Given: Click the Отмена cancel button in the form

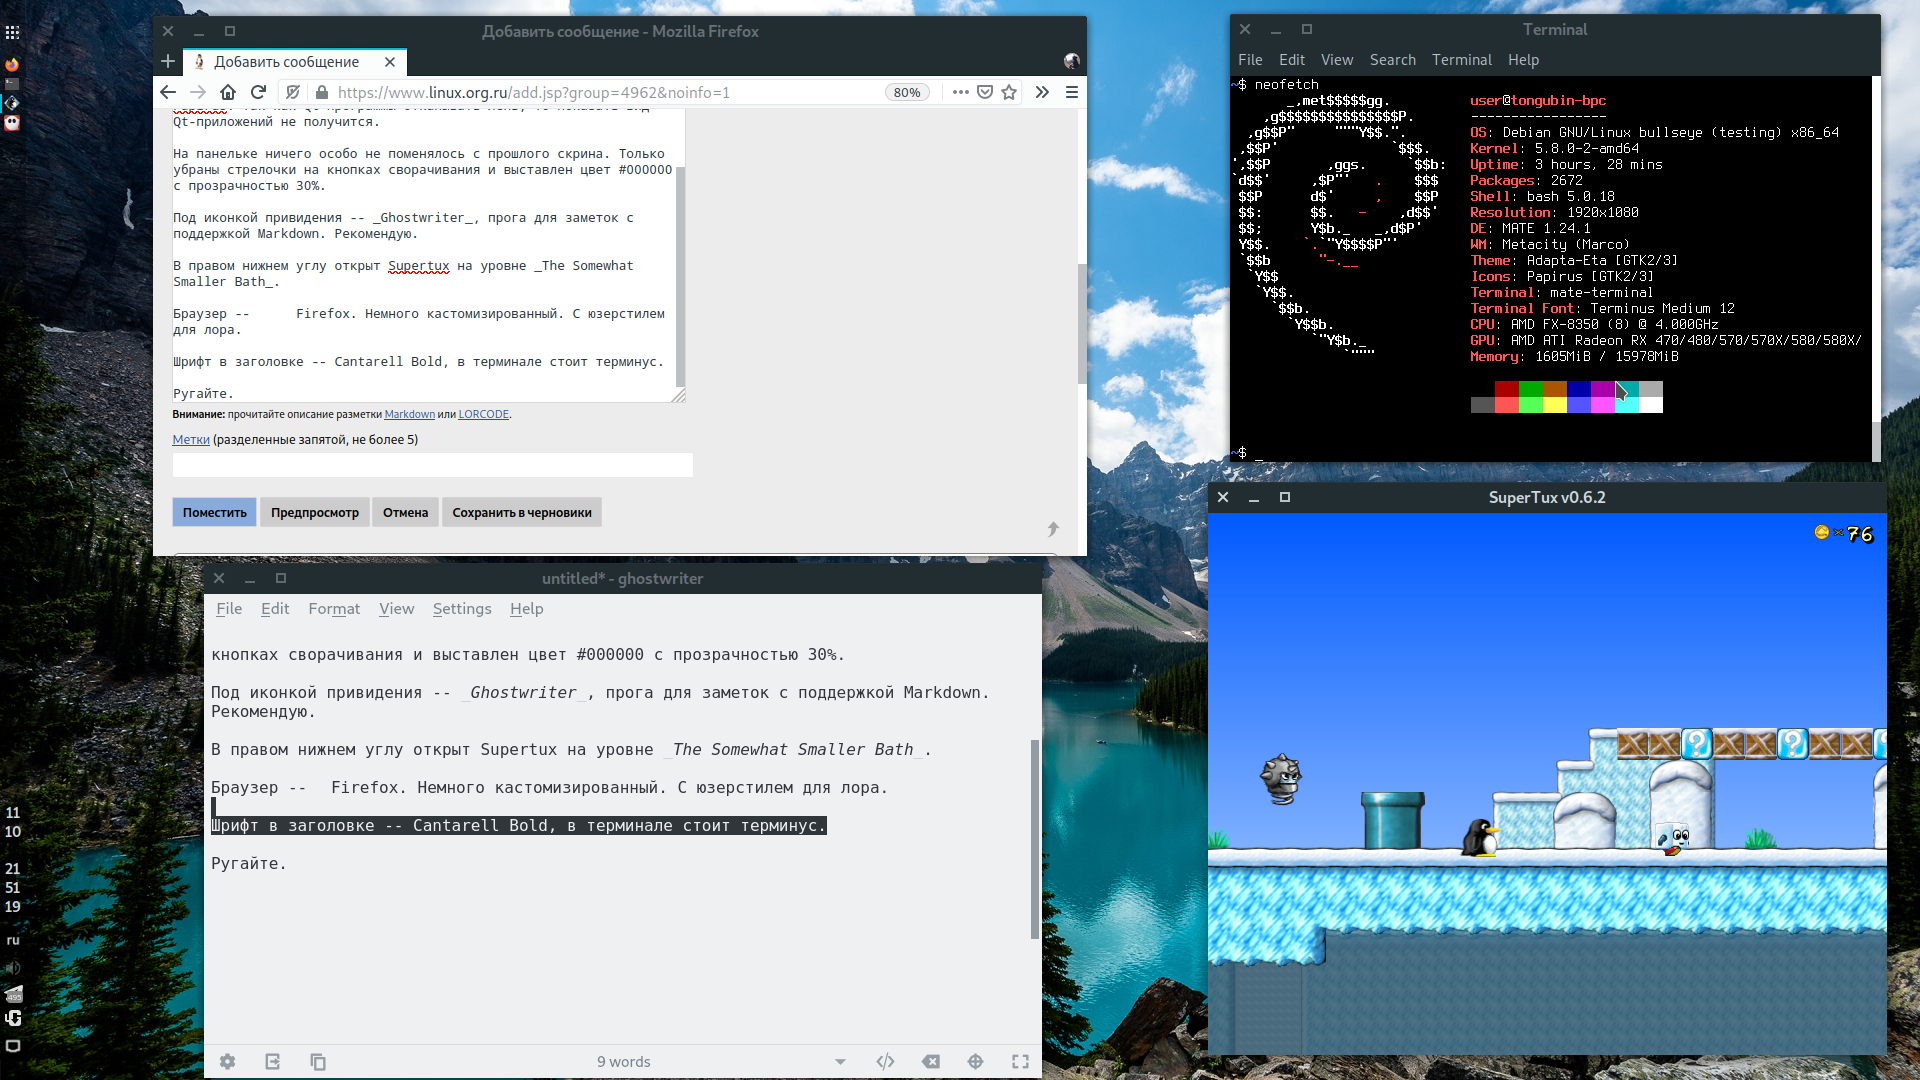Looking at the screenshot, I should click(x=405, y=512).
